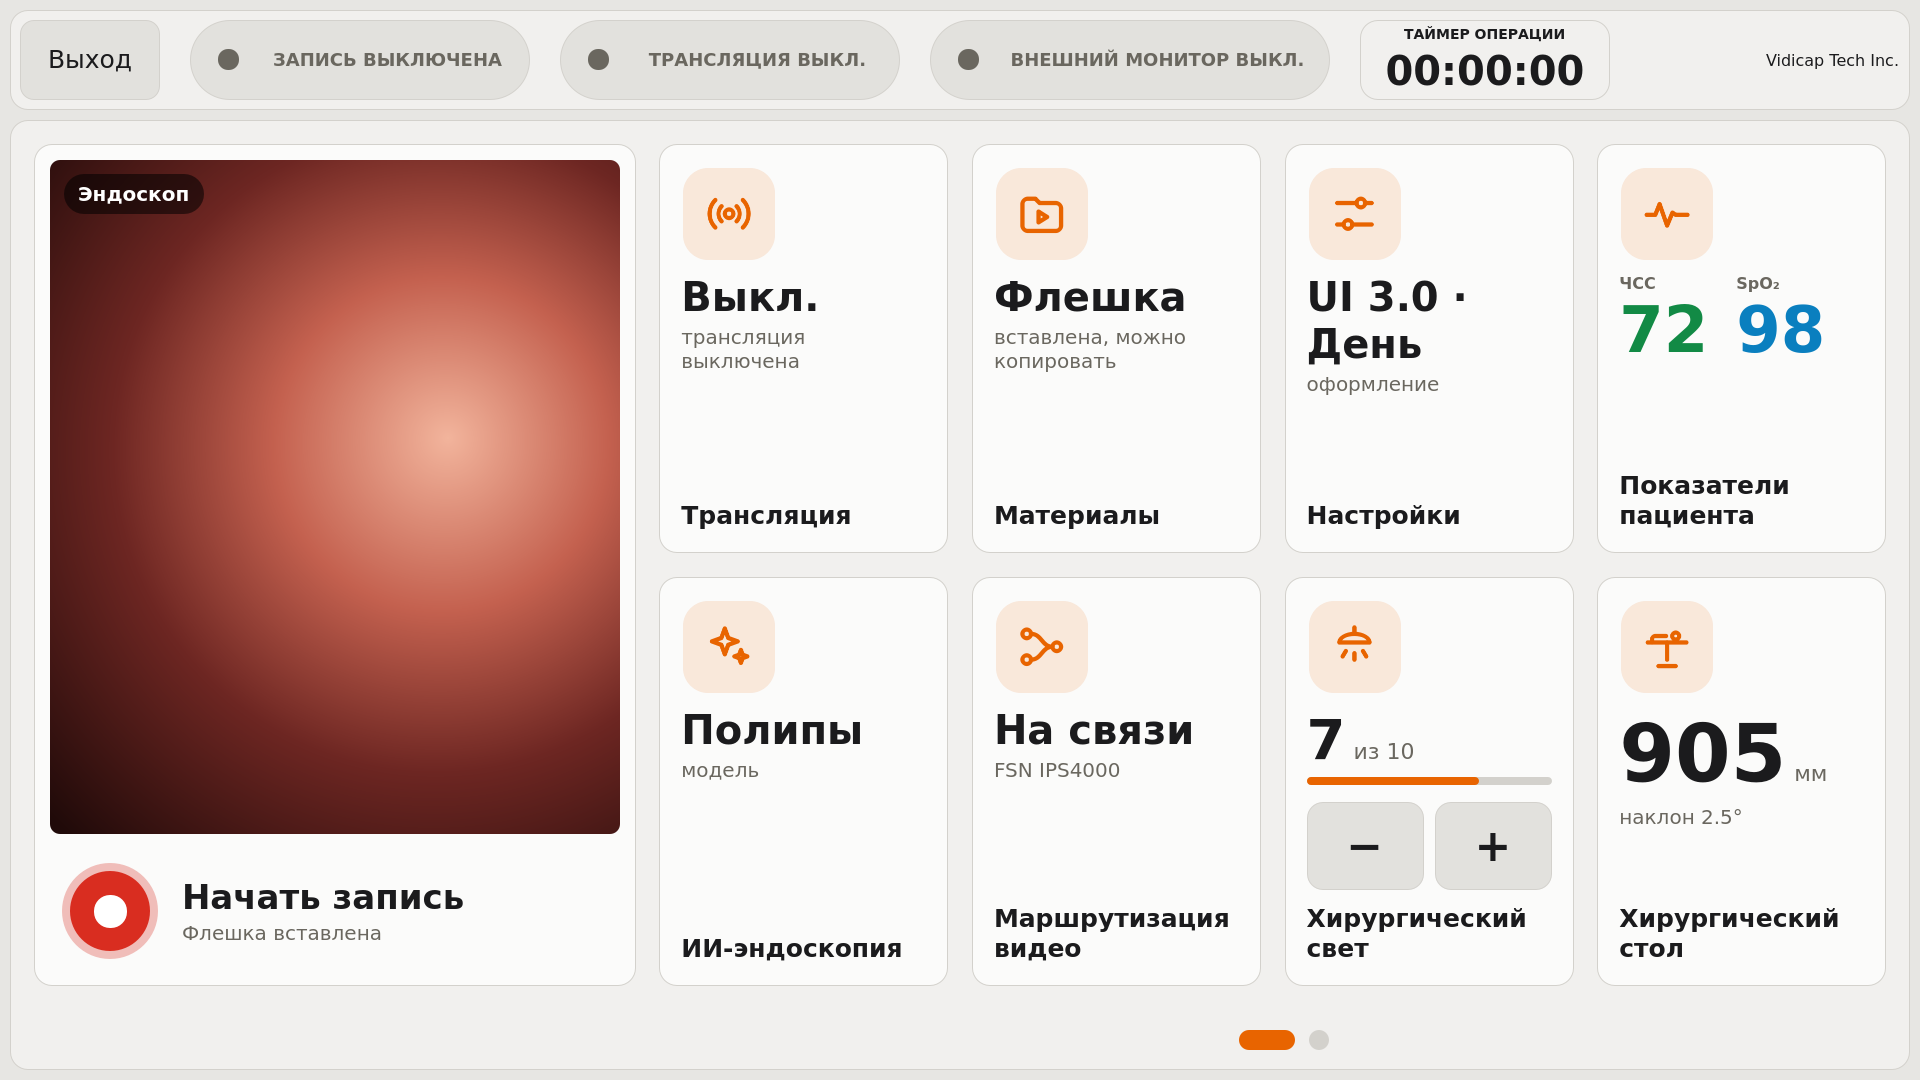Screen dimensions: 1920x1080
Task: Click the SpO₂ value 98
Action: (1780, 330)
